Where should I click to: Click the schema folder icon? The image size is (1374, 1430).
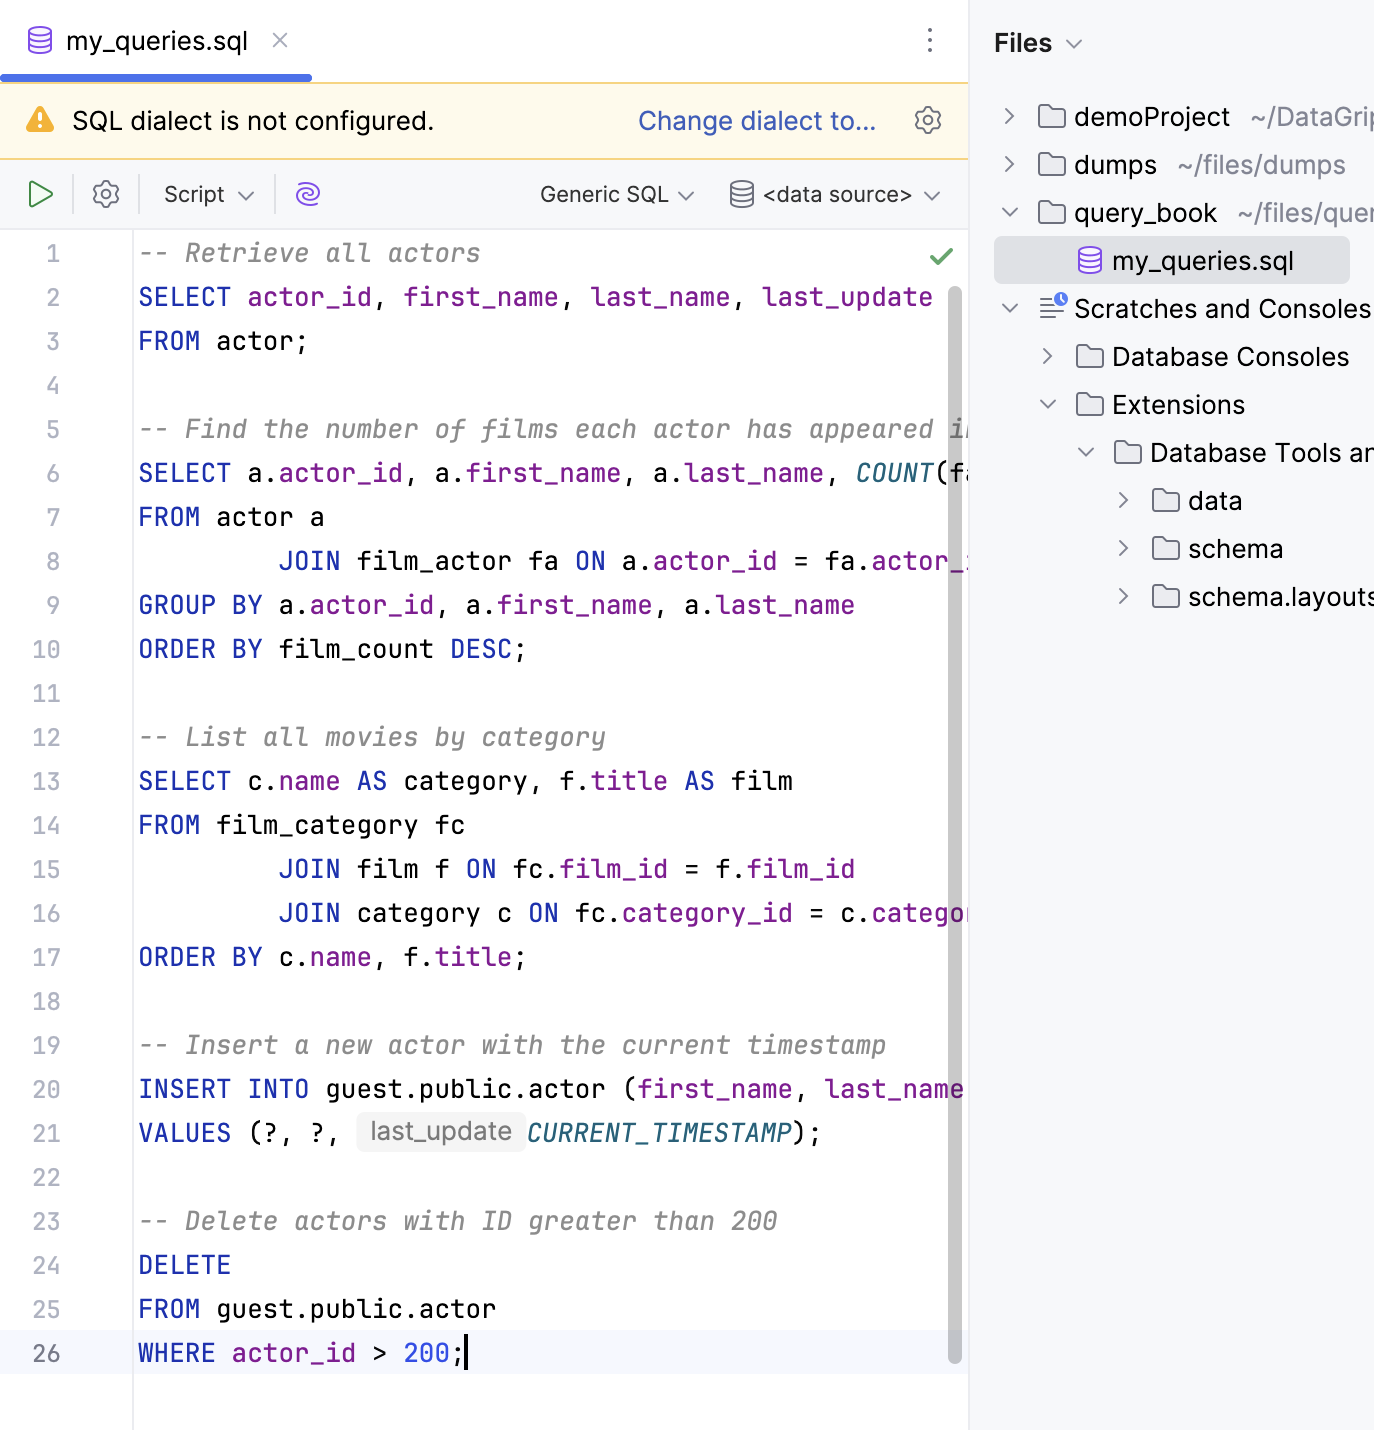coord(1165,548)
